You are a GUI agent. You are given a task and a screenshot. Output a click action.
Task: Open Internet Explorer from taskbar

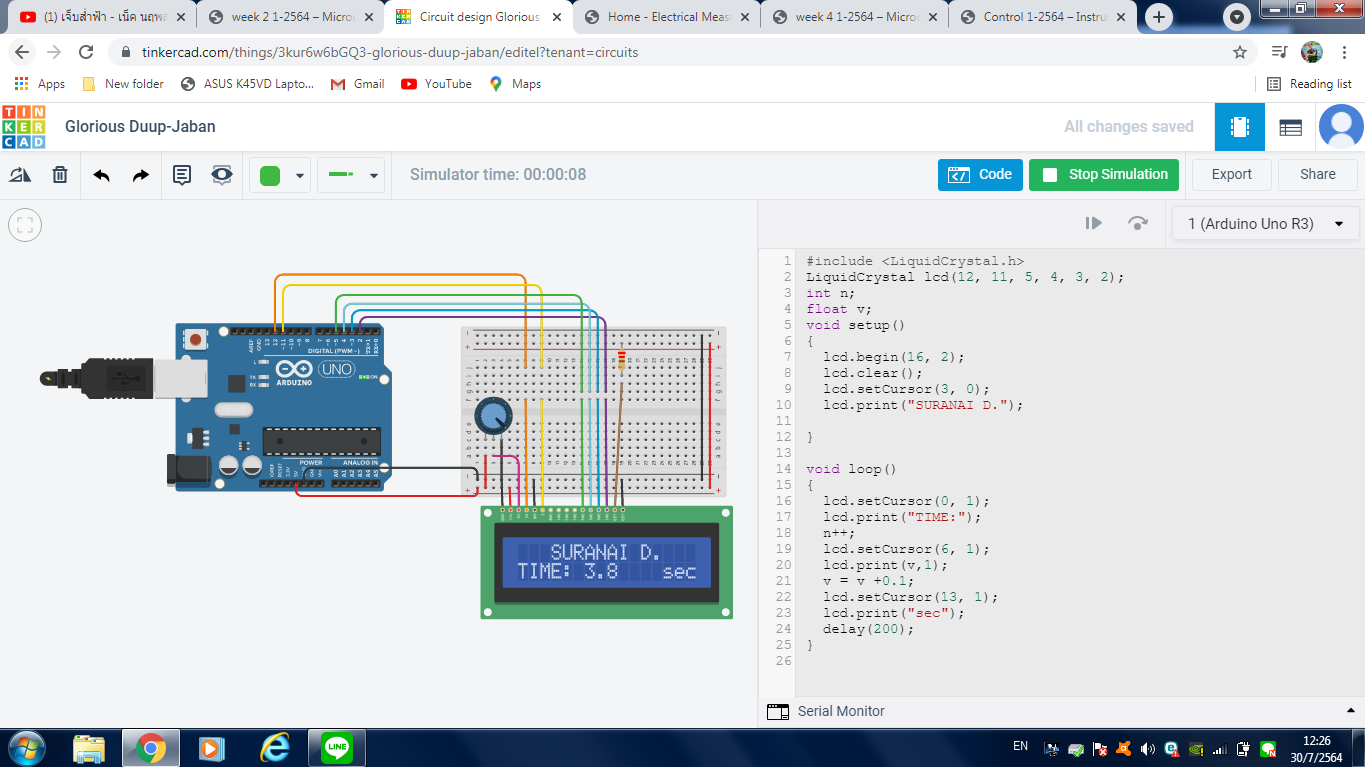coord(274,747)
